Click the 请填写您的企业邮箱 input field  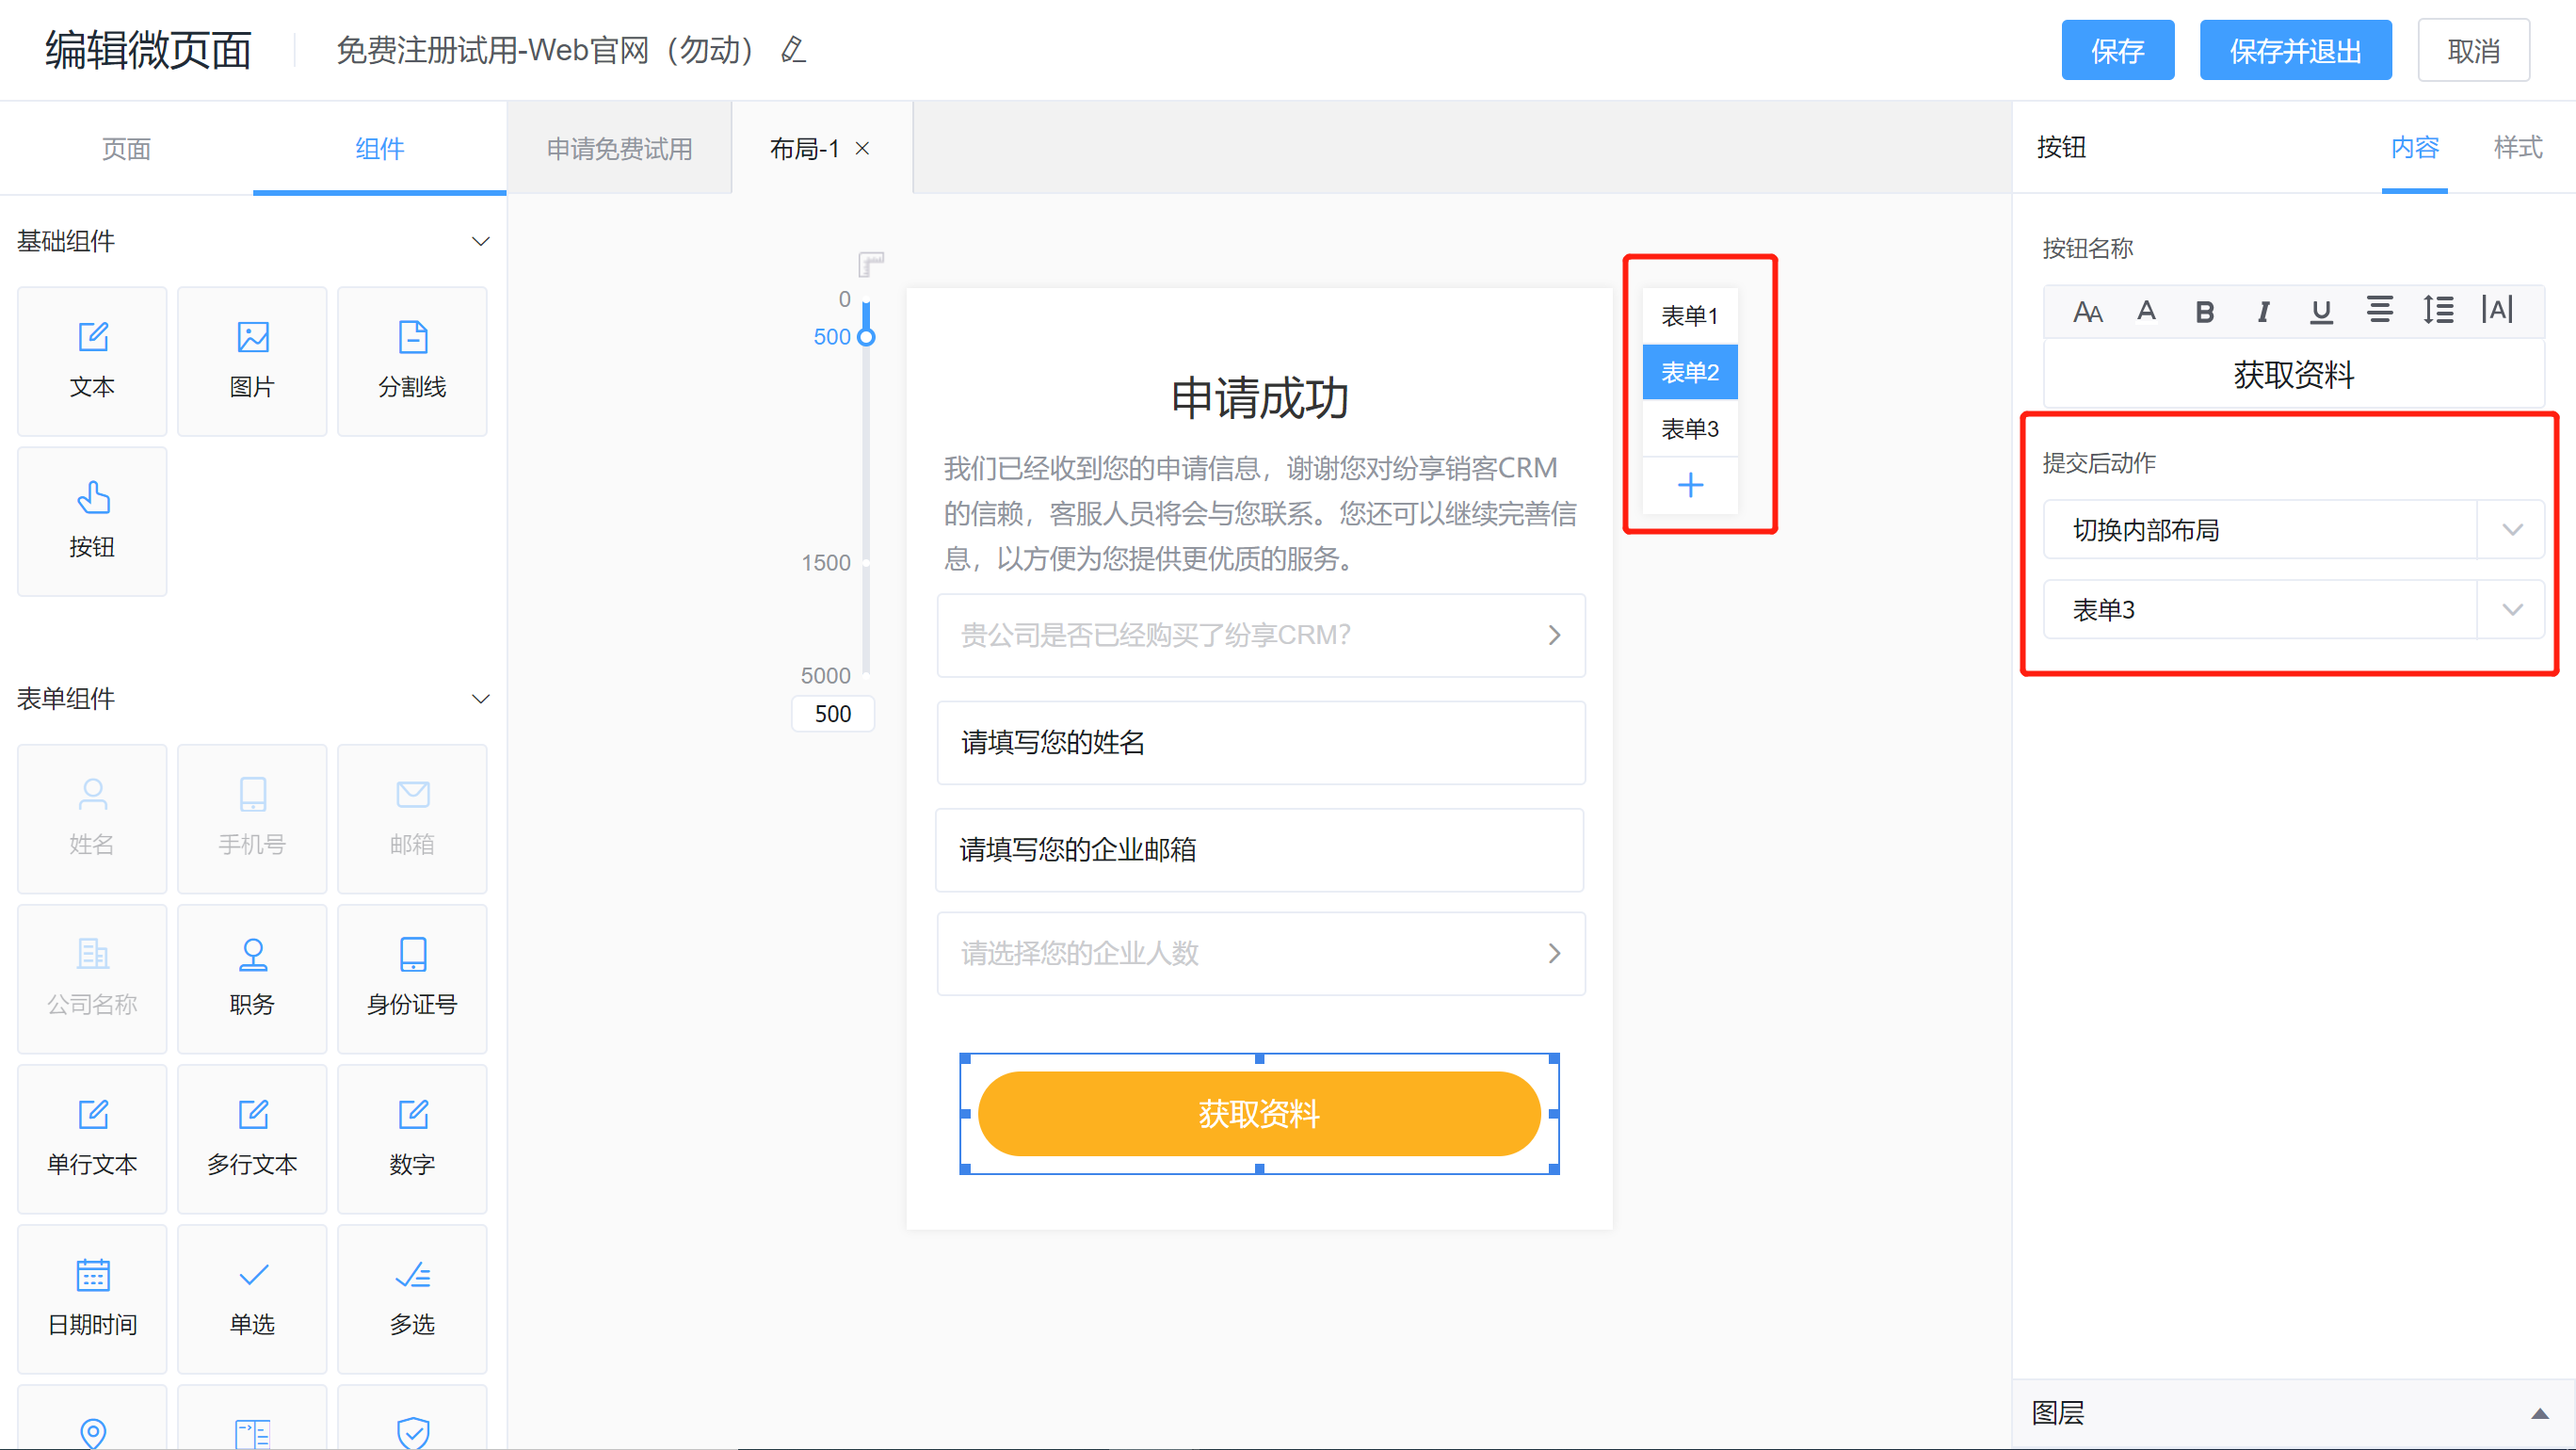coord(1260,850)
